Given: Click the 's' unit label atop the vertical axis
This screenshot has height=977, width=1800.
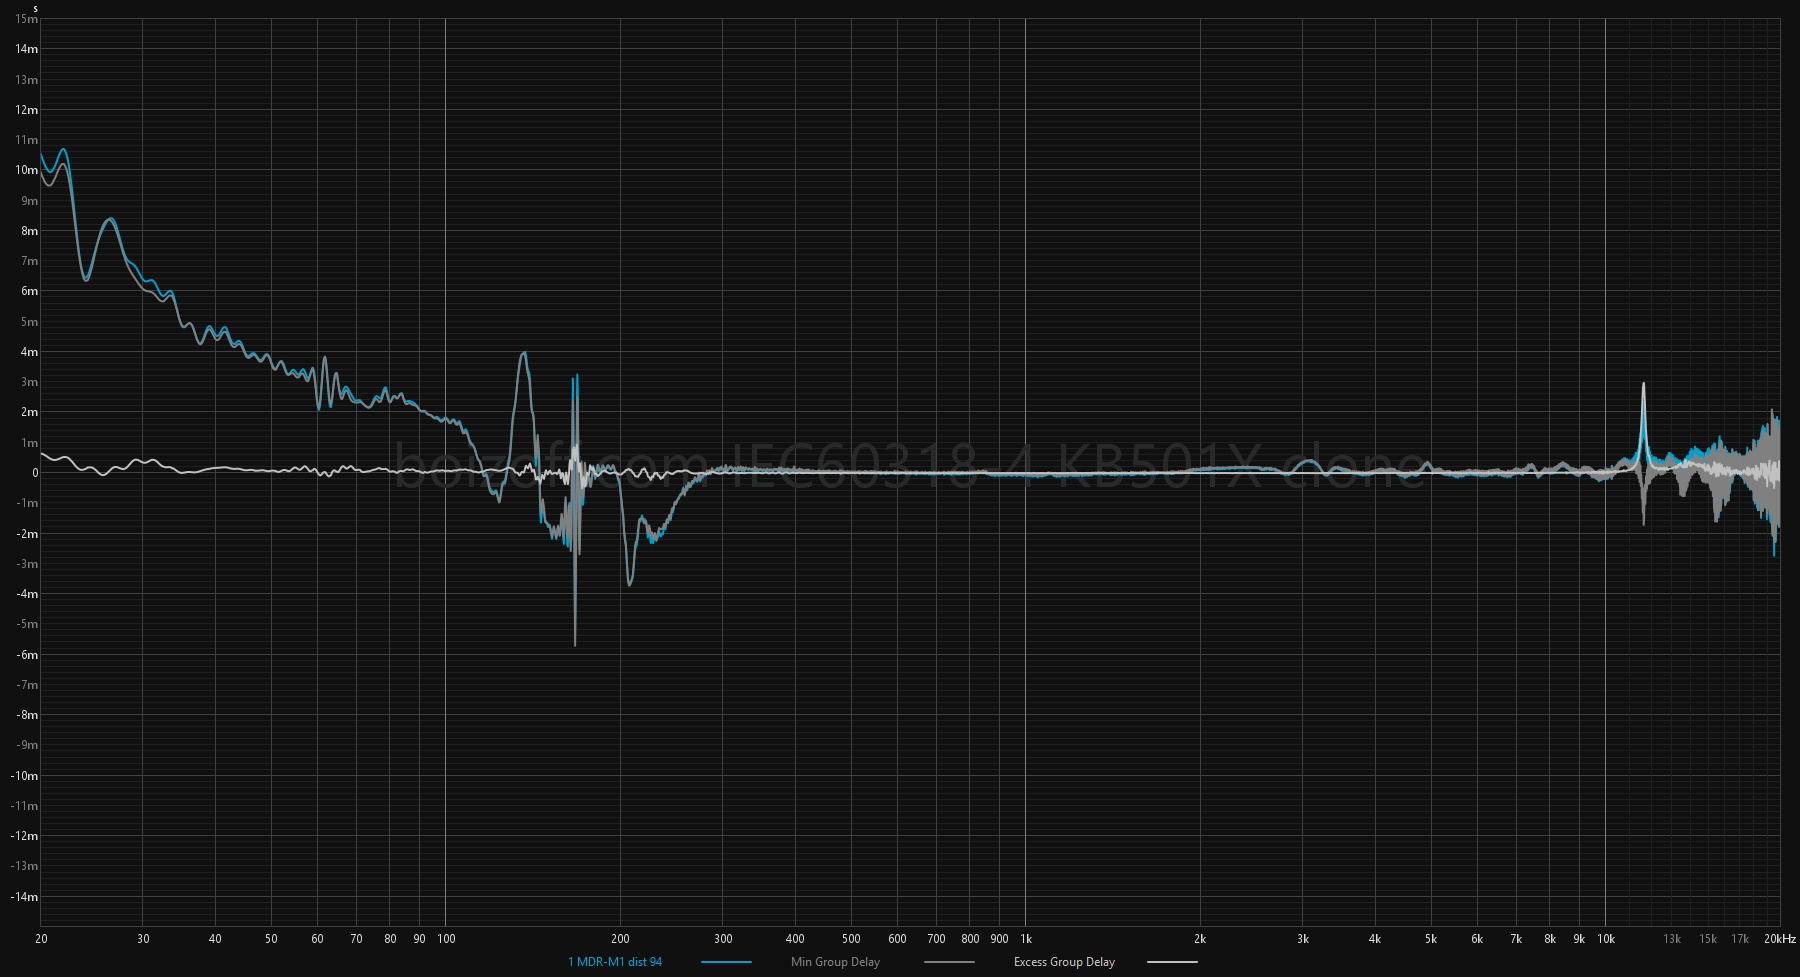Looking at the screenshot, I should pyautogui.click(x=35, y=8).
